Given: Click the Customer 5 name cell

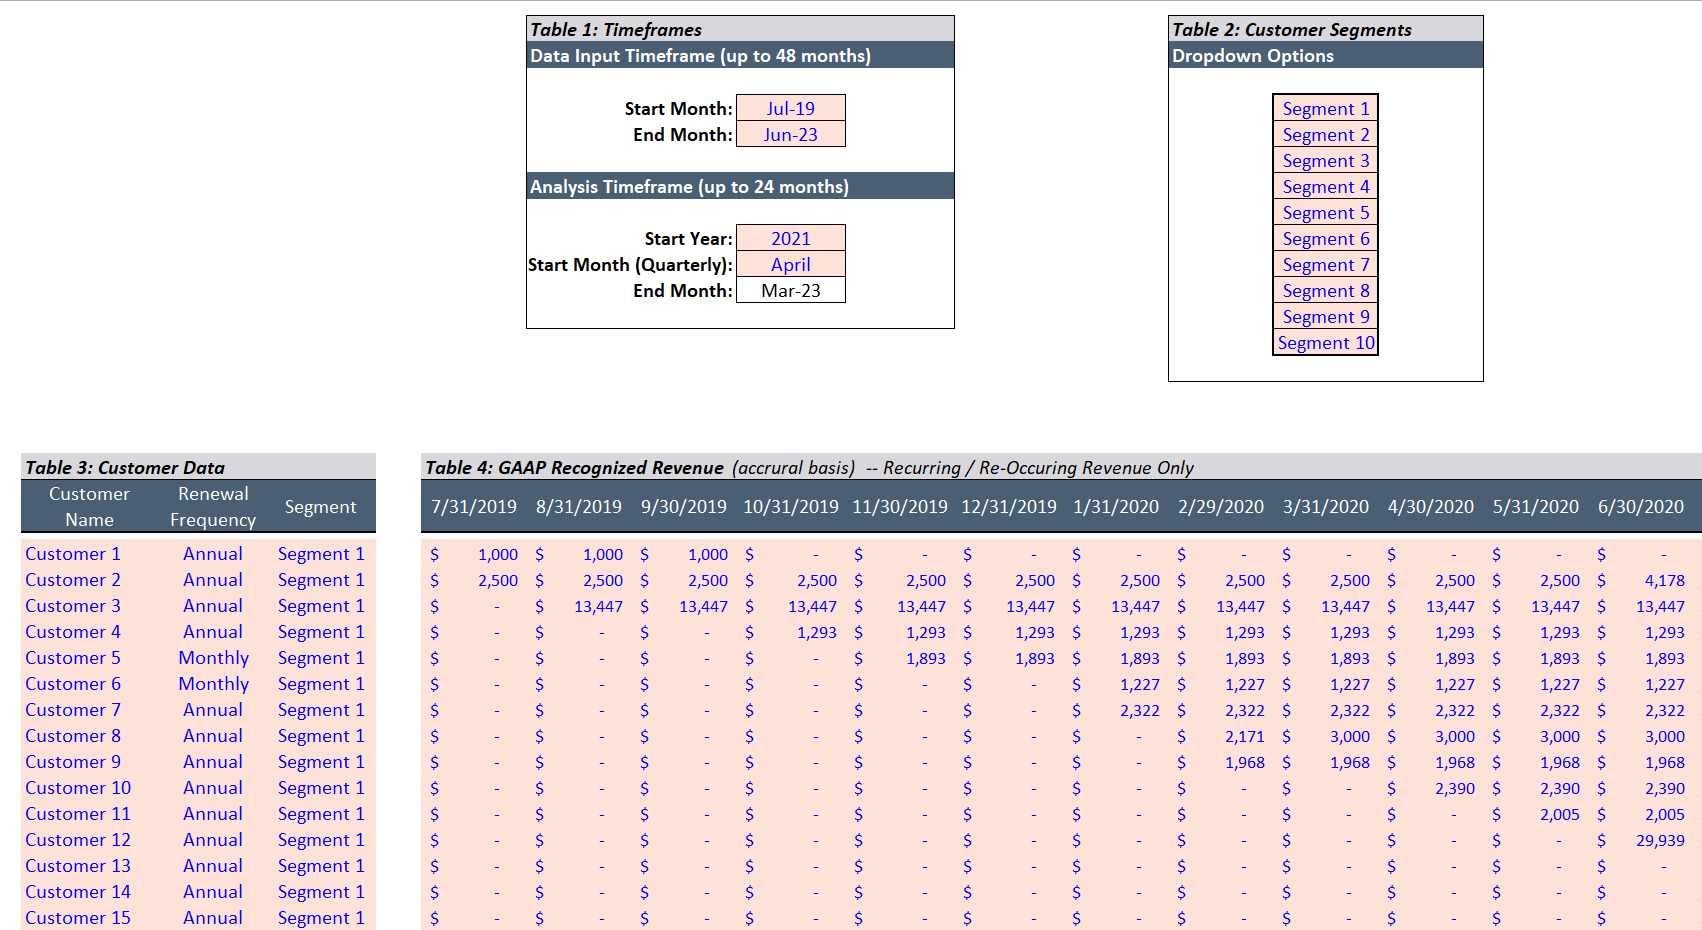Looking at the screenshot, I should pyautogui.click(x=72, y=657).
